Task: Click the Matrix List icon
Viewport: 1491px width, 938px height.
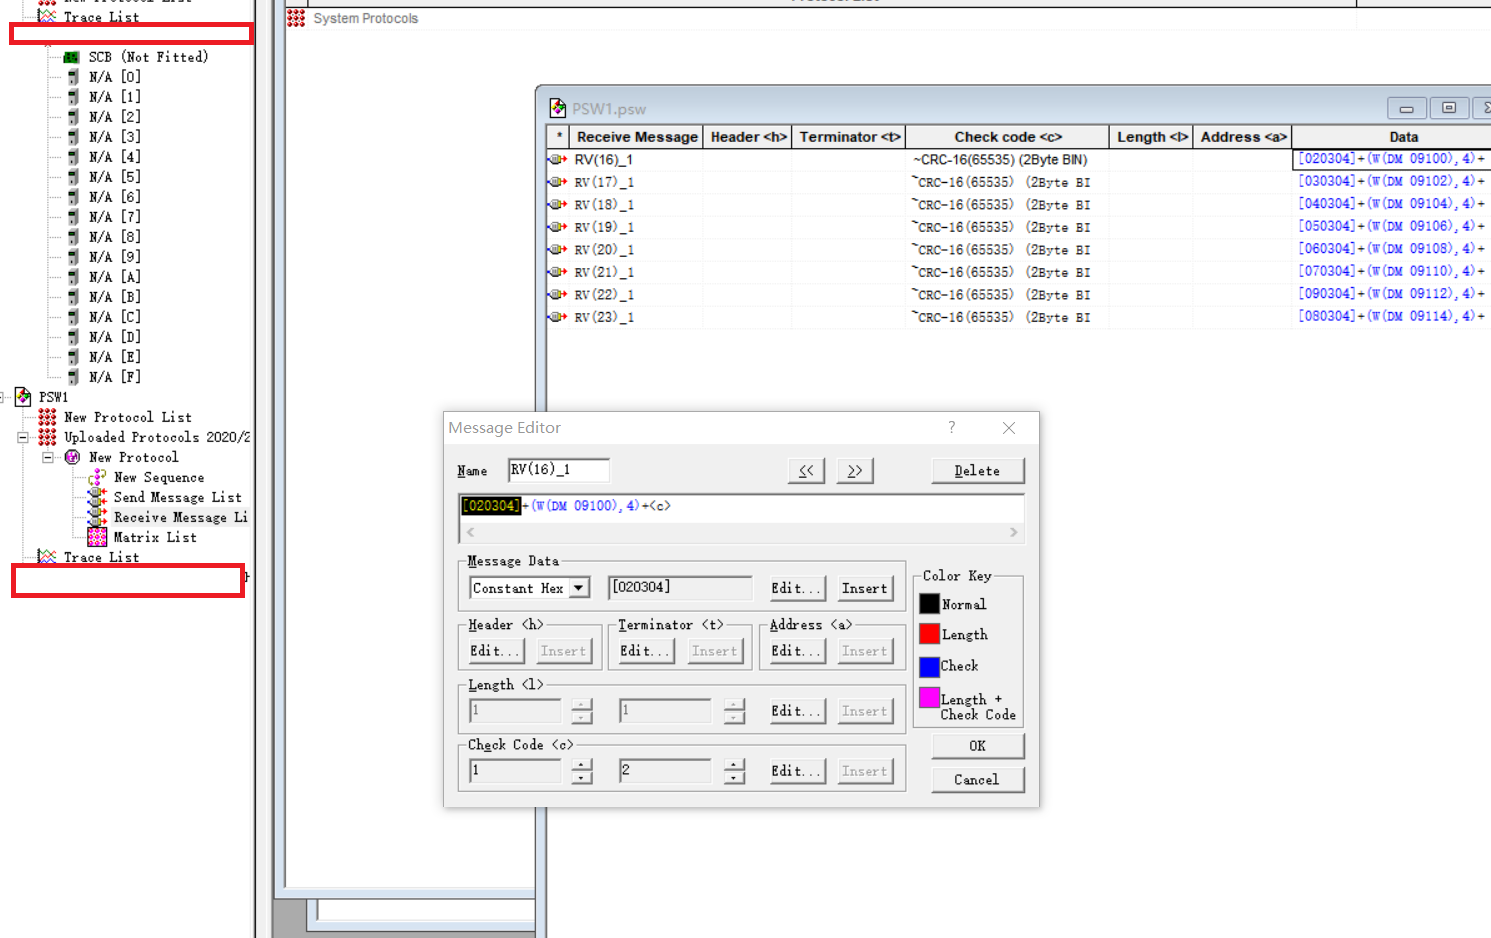Action: (x=97, y=537)
